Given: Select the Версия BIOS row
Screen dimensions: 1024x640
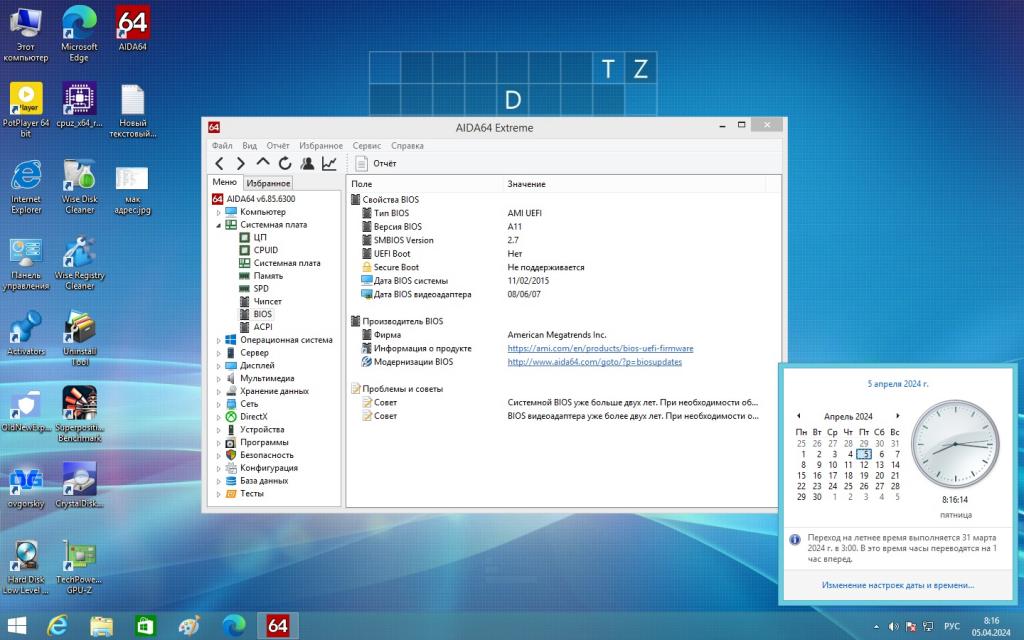Looking at the screenshot, I should (x=563, y=227).
